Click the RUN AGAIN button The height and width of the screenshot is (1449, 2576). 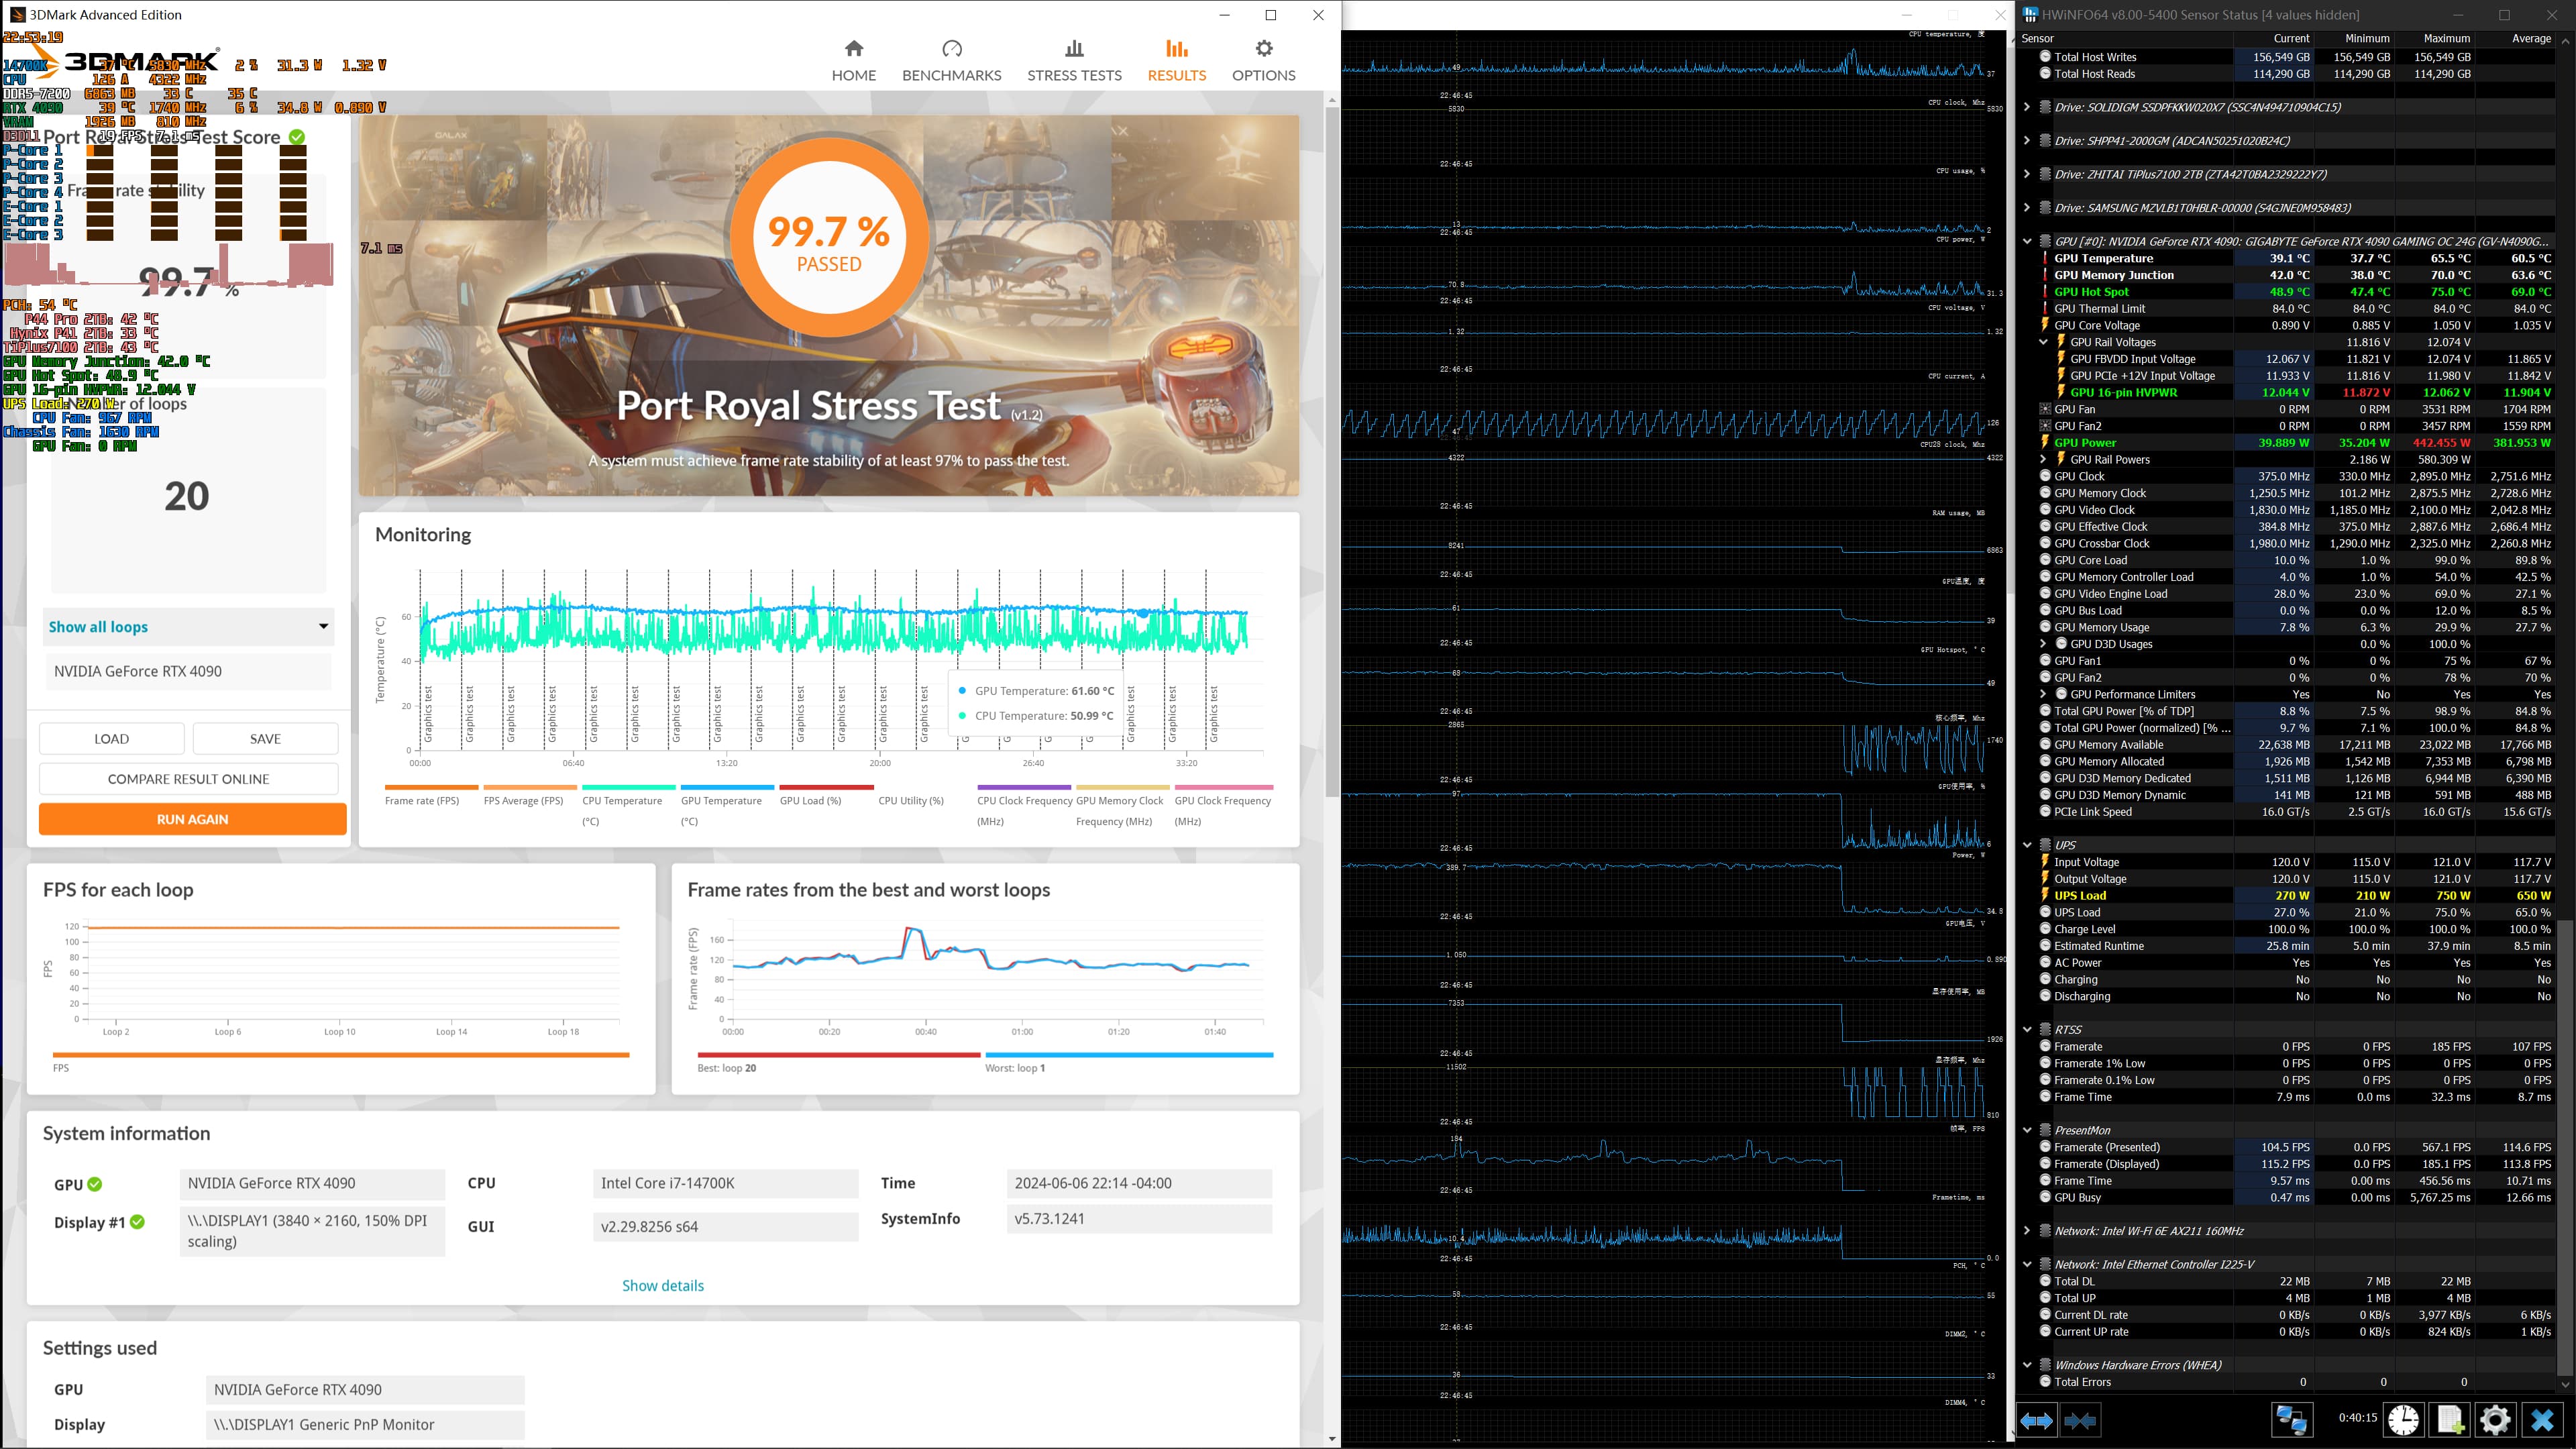coord(192,819)
